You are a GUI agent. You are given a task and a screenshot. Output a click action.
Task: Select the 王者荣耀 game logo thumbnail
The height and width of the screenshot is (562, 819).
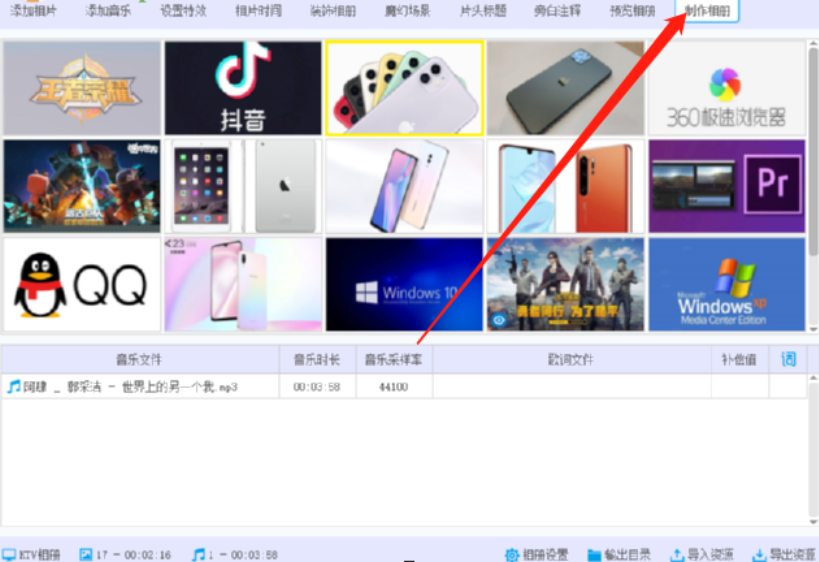coord(82,88)
